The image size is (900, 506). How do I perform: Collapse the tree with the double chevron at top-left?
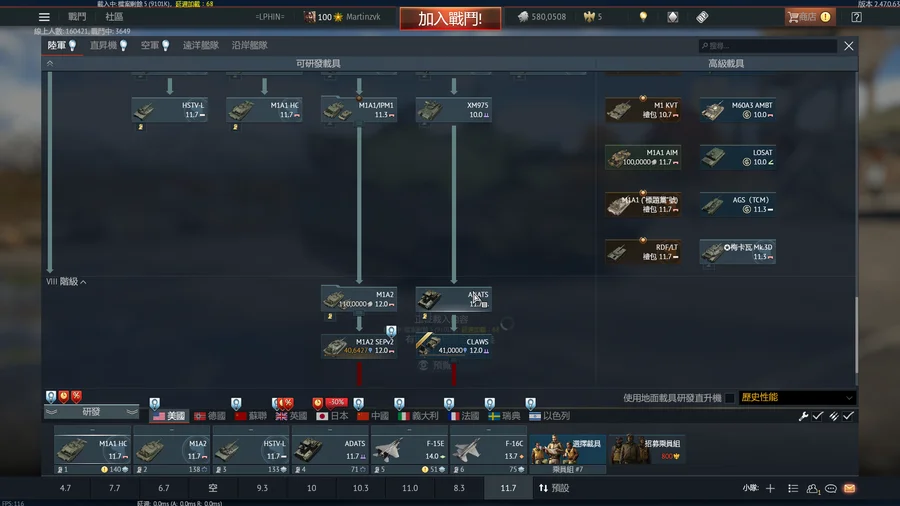50,64
